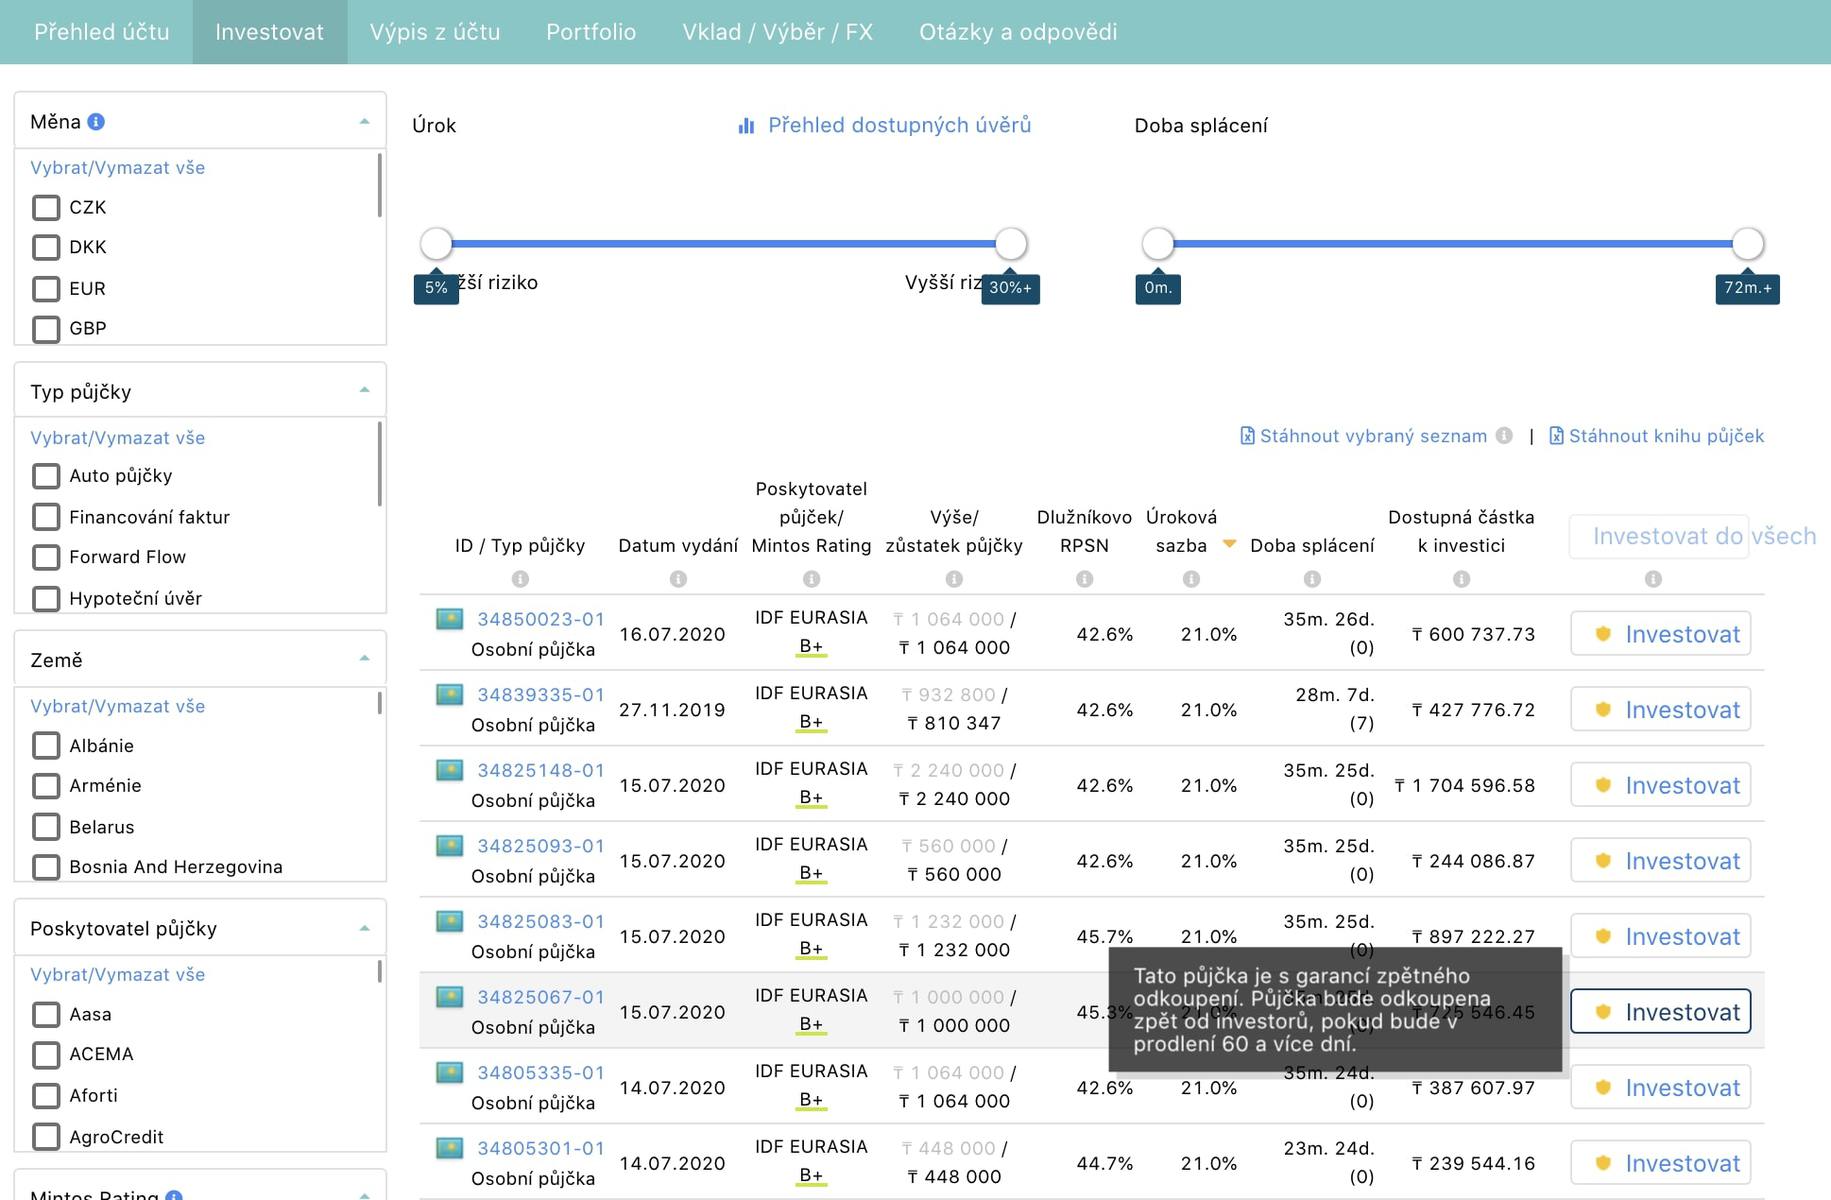This screenshot has width=1831, height=1200.
Task: Click info icon under Dlužníkovo RPSN column
Action: click(1084, 579)
